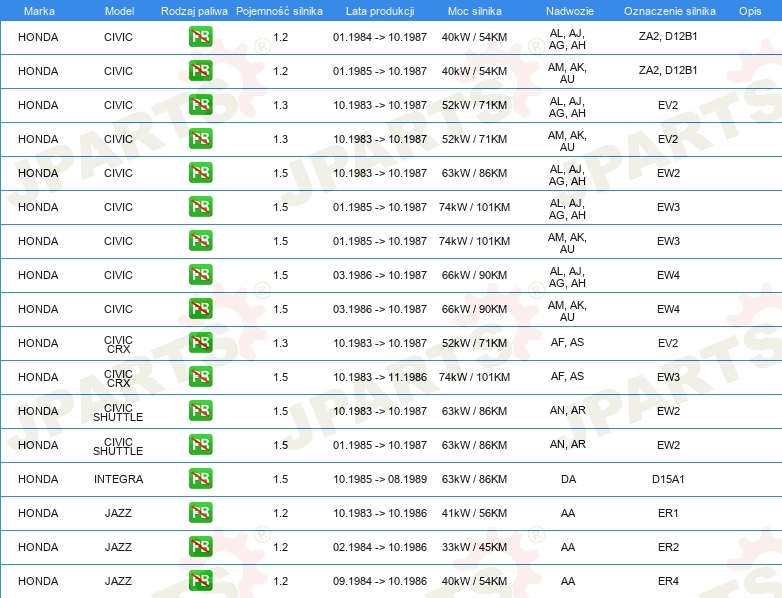The image size is (782, 598).
Task: Click the Rodzaj paliwa column header
Action: click(194, 11)
